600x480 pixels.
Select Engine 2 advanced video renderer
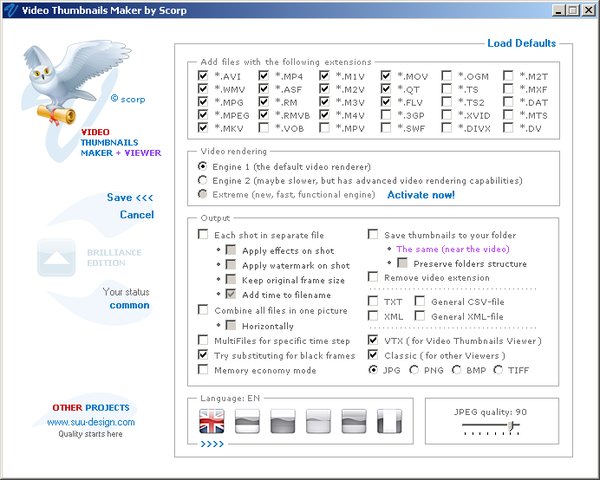(202, 180)
